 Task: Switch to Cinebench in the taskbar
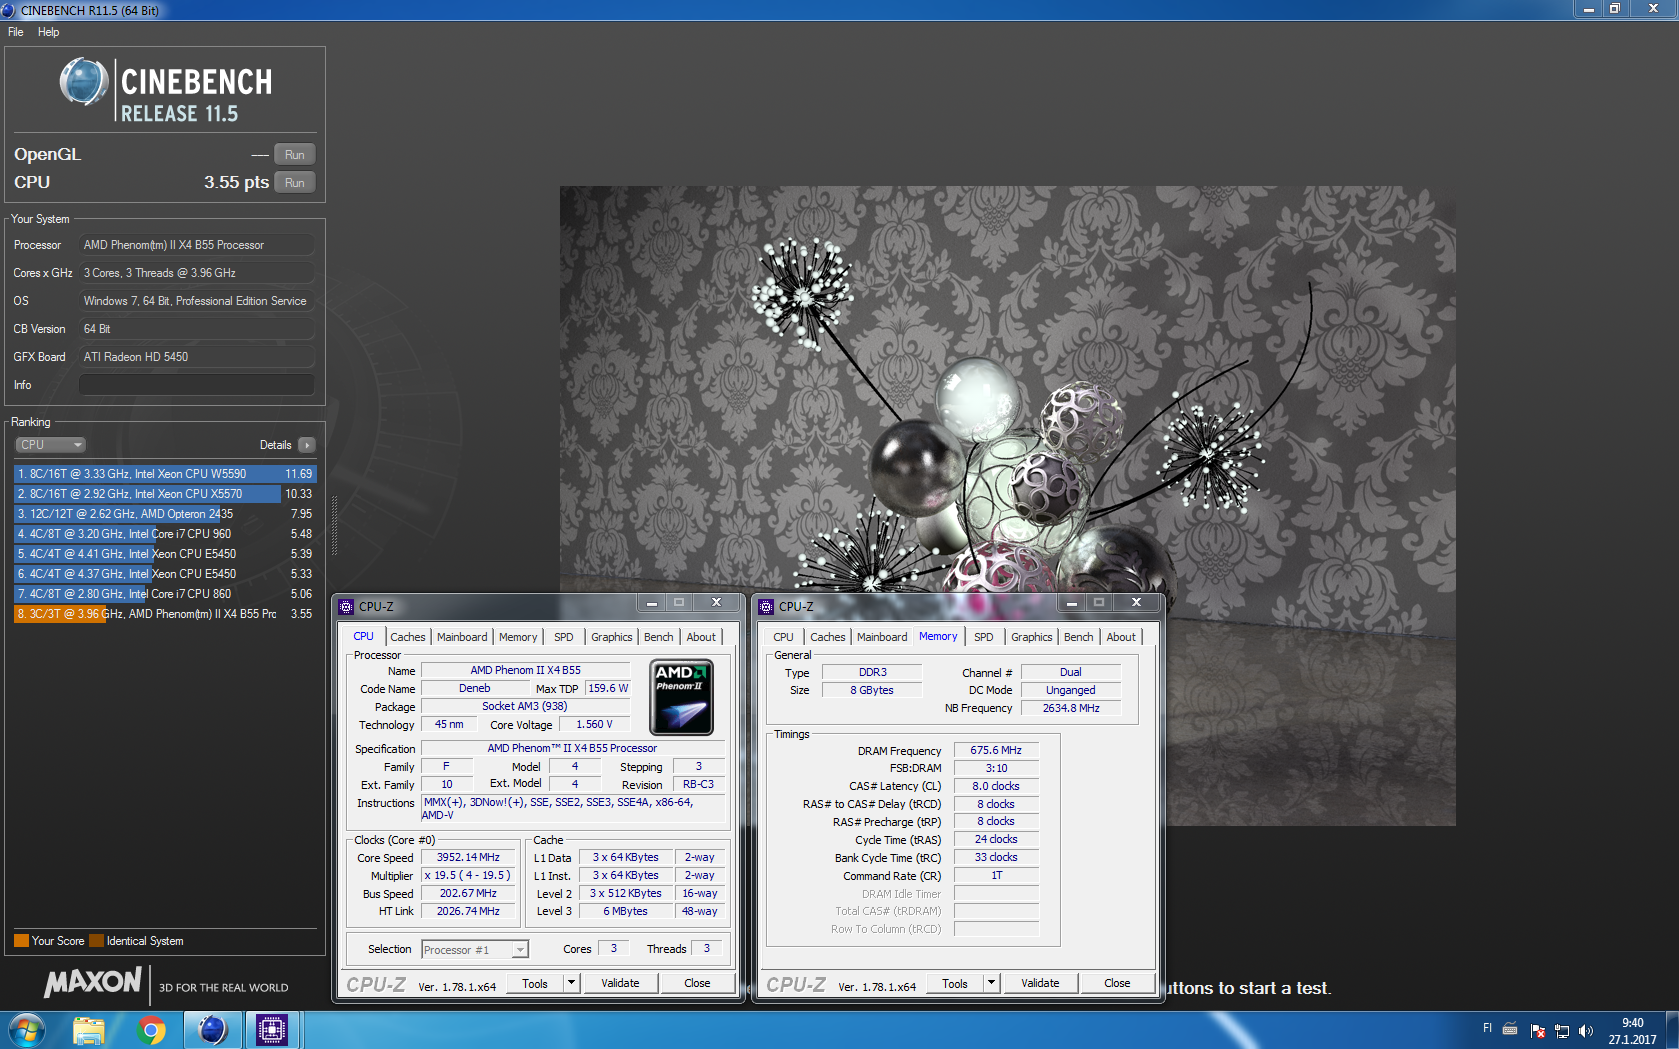click(212, 1030)
